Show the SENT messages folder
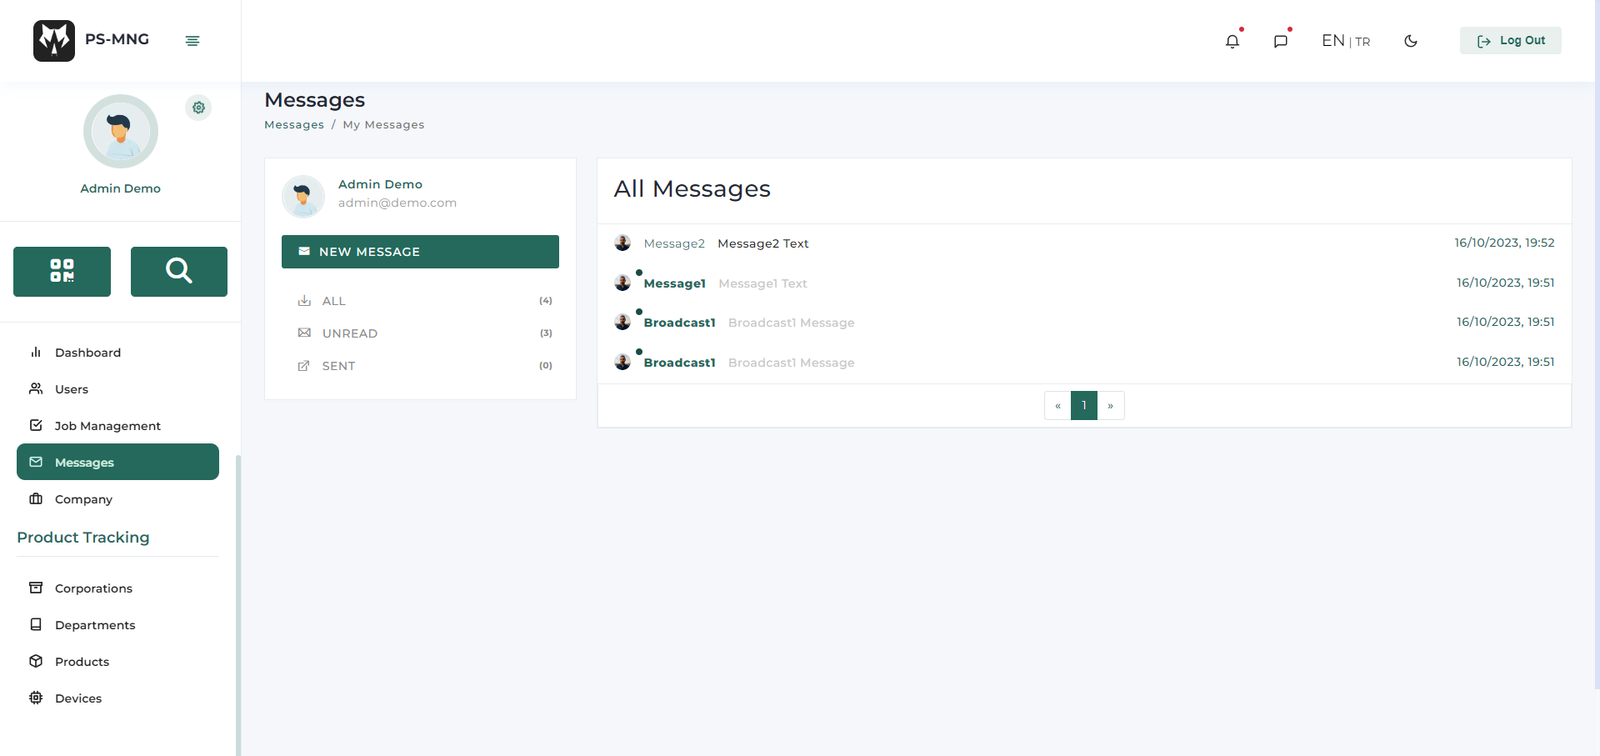This screenshot has height=756, width=1600. click(338, 366)
